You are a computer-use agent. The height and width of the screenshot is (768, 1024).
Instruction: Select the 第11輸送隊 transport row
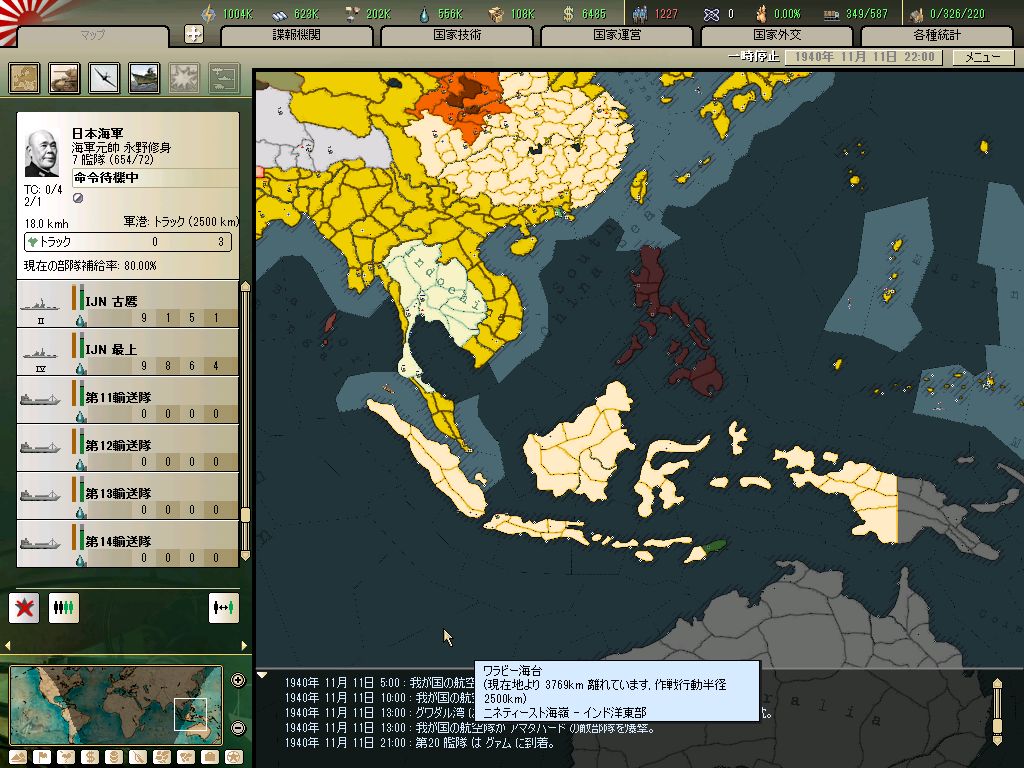click(128, 400)
